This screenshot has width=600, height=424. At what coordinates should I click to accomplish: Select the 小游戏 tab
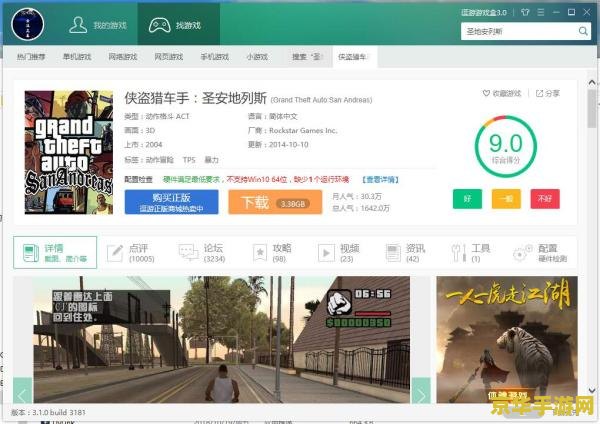tap(257, 57)
